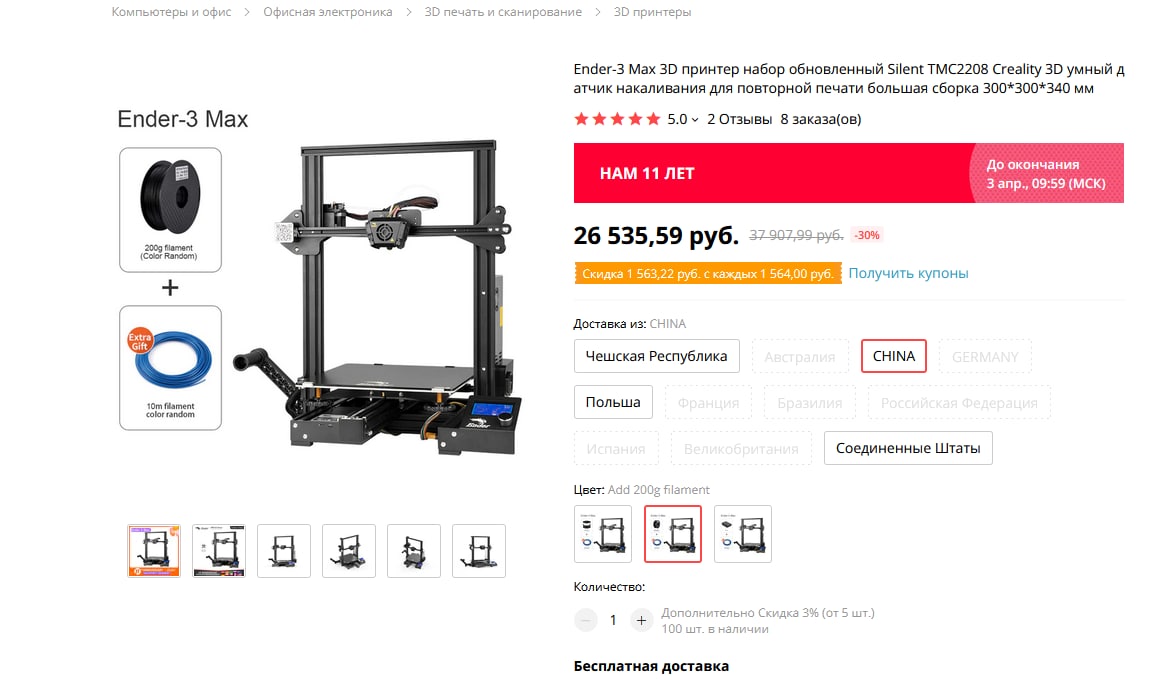
Task: Select the first color variant thumbnail
Action: click(603, 534)
